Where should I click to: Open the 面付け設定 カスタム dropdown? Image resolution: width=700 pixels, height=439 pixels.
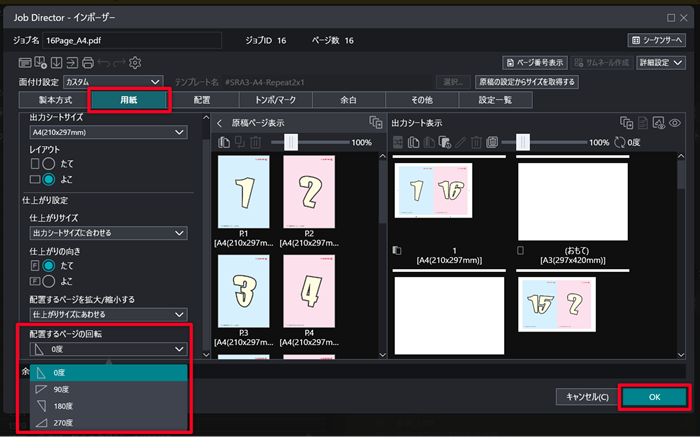(x=112, y=81)
